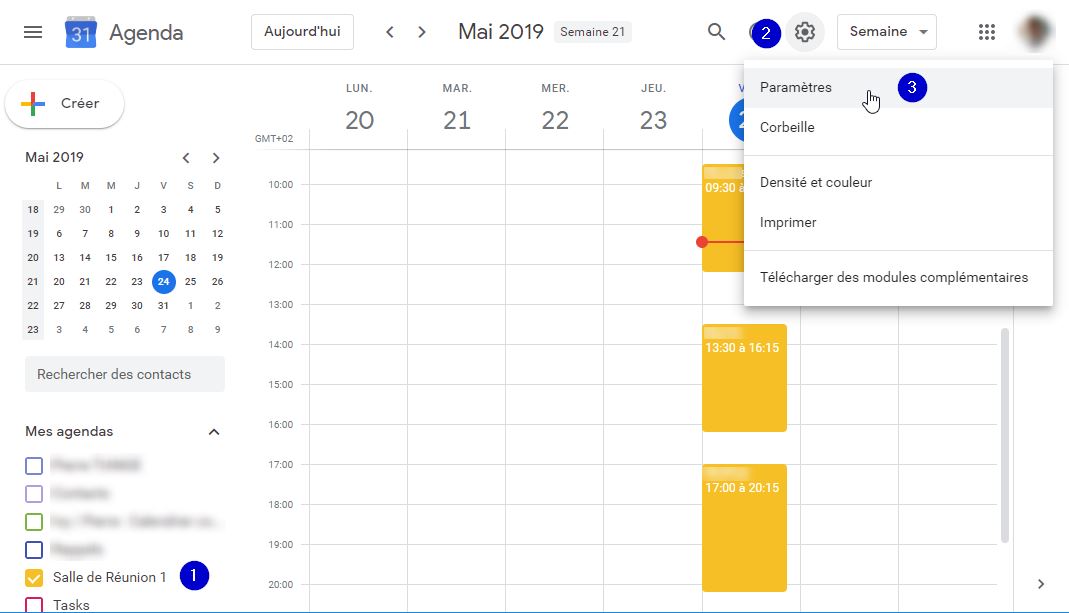The image size is (1069, 613).
Task: Click the Créer button
Action: [x=65, y=104]
